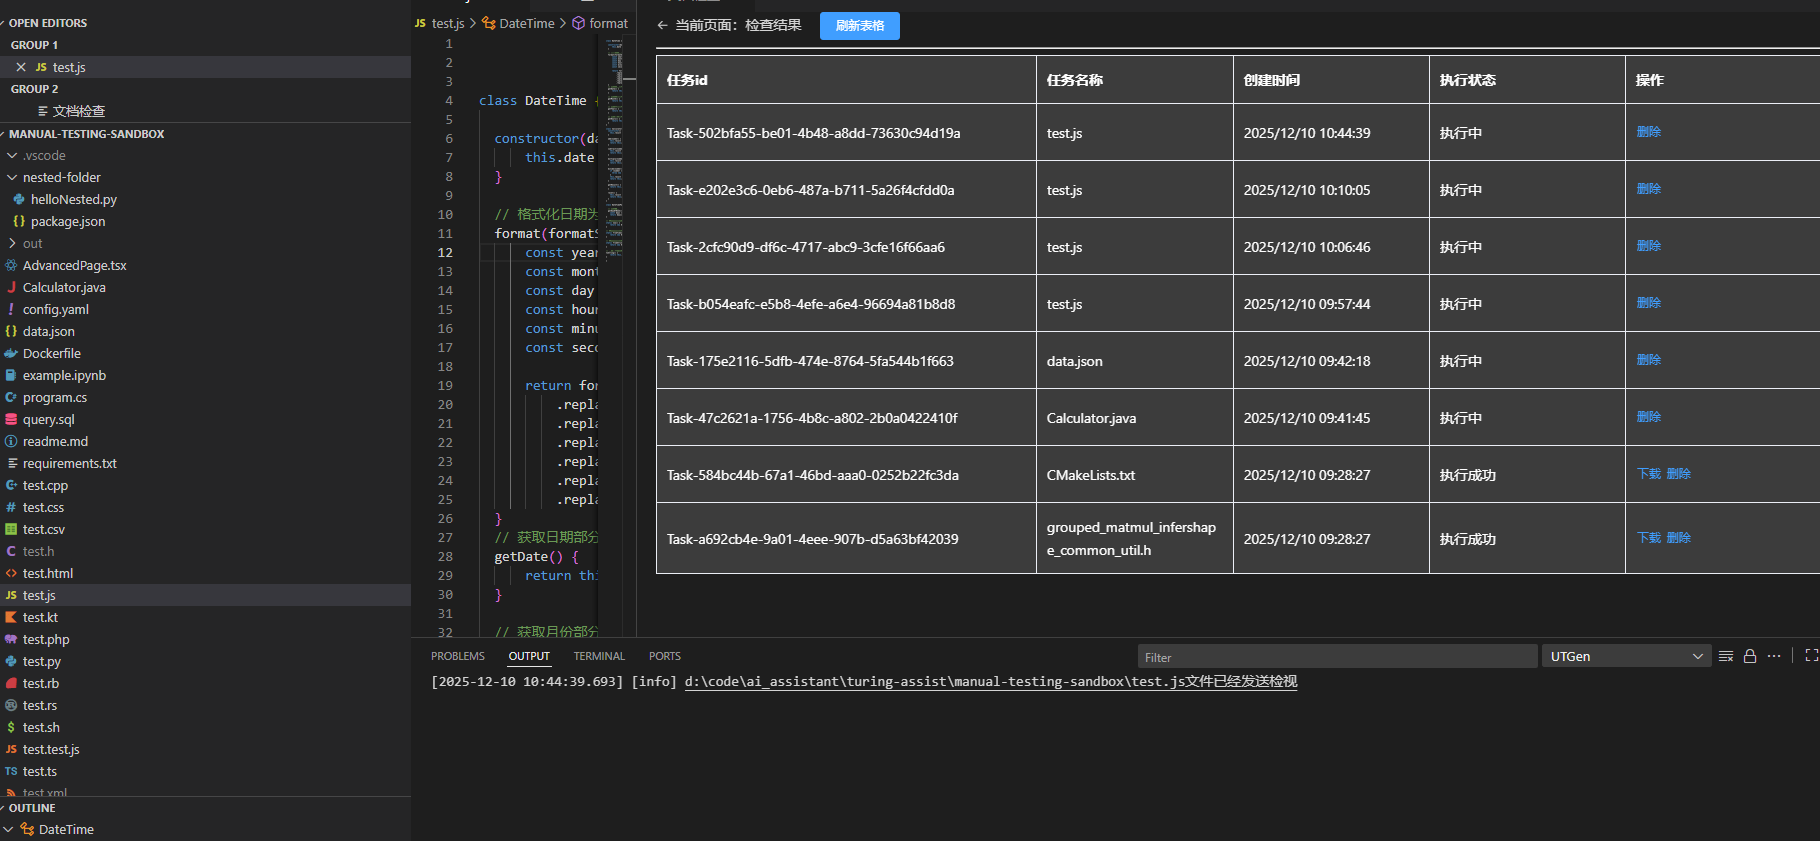Close test.js in Open Editors
The image size is (1820, 841).
click(x=21, y=67)
